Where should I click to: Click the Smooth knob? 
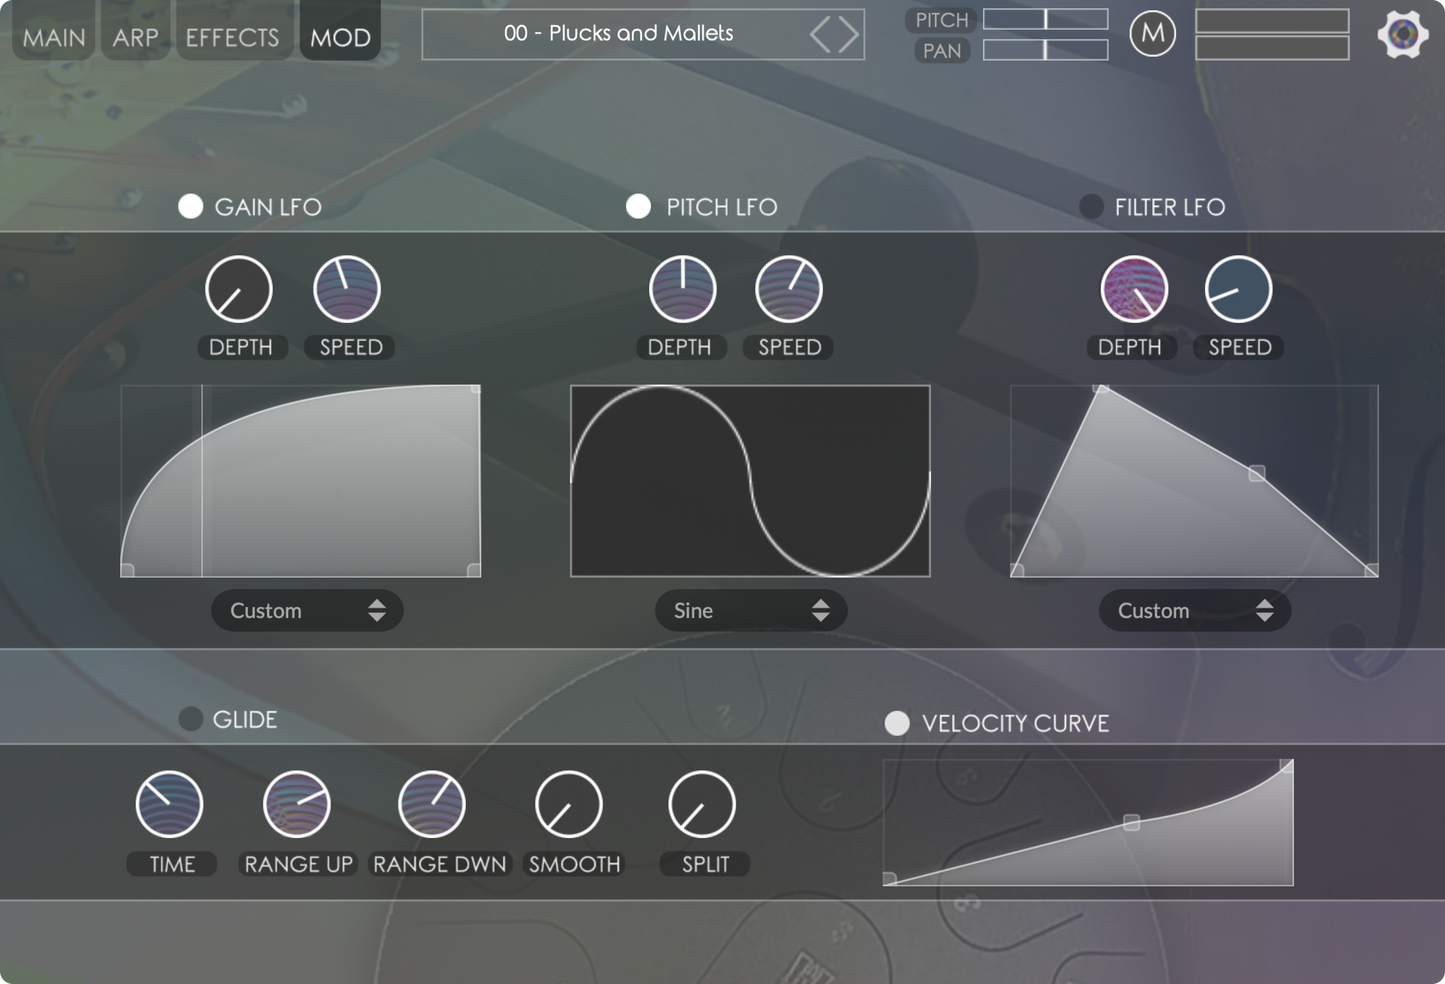click(569, 804)
